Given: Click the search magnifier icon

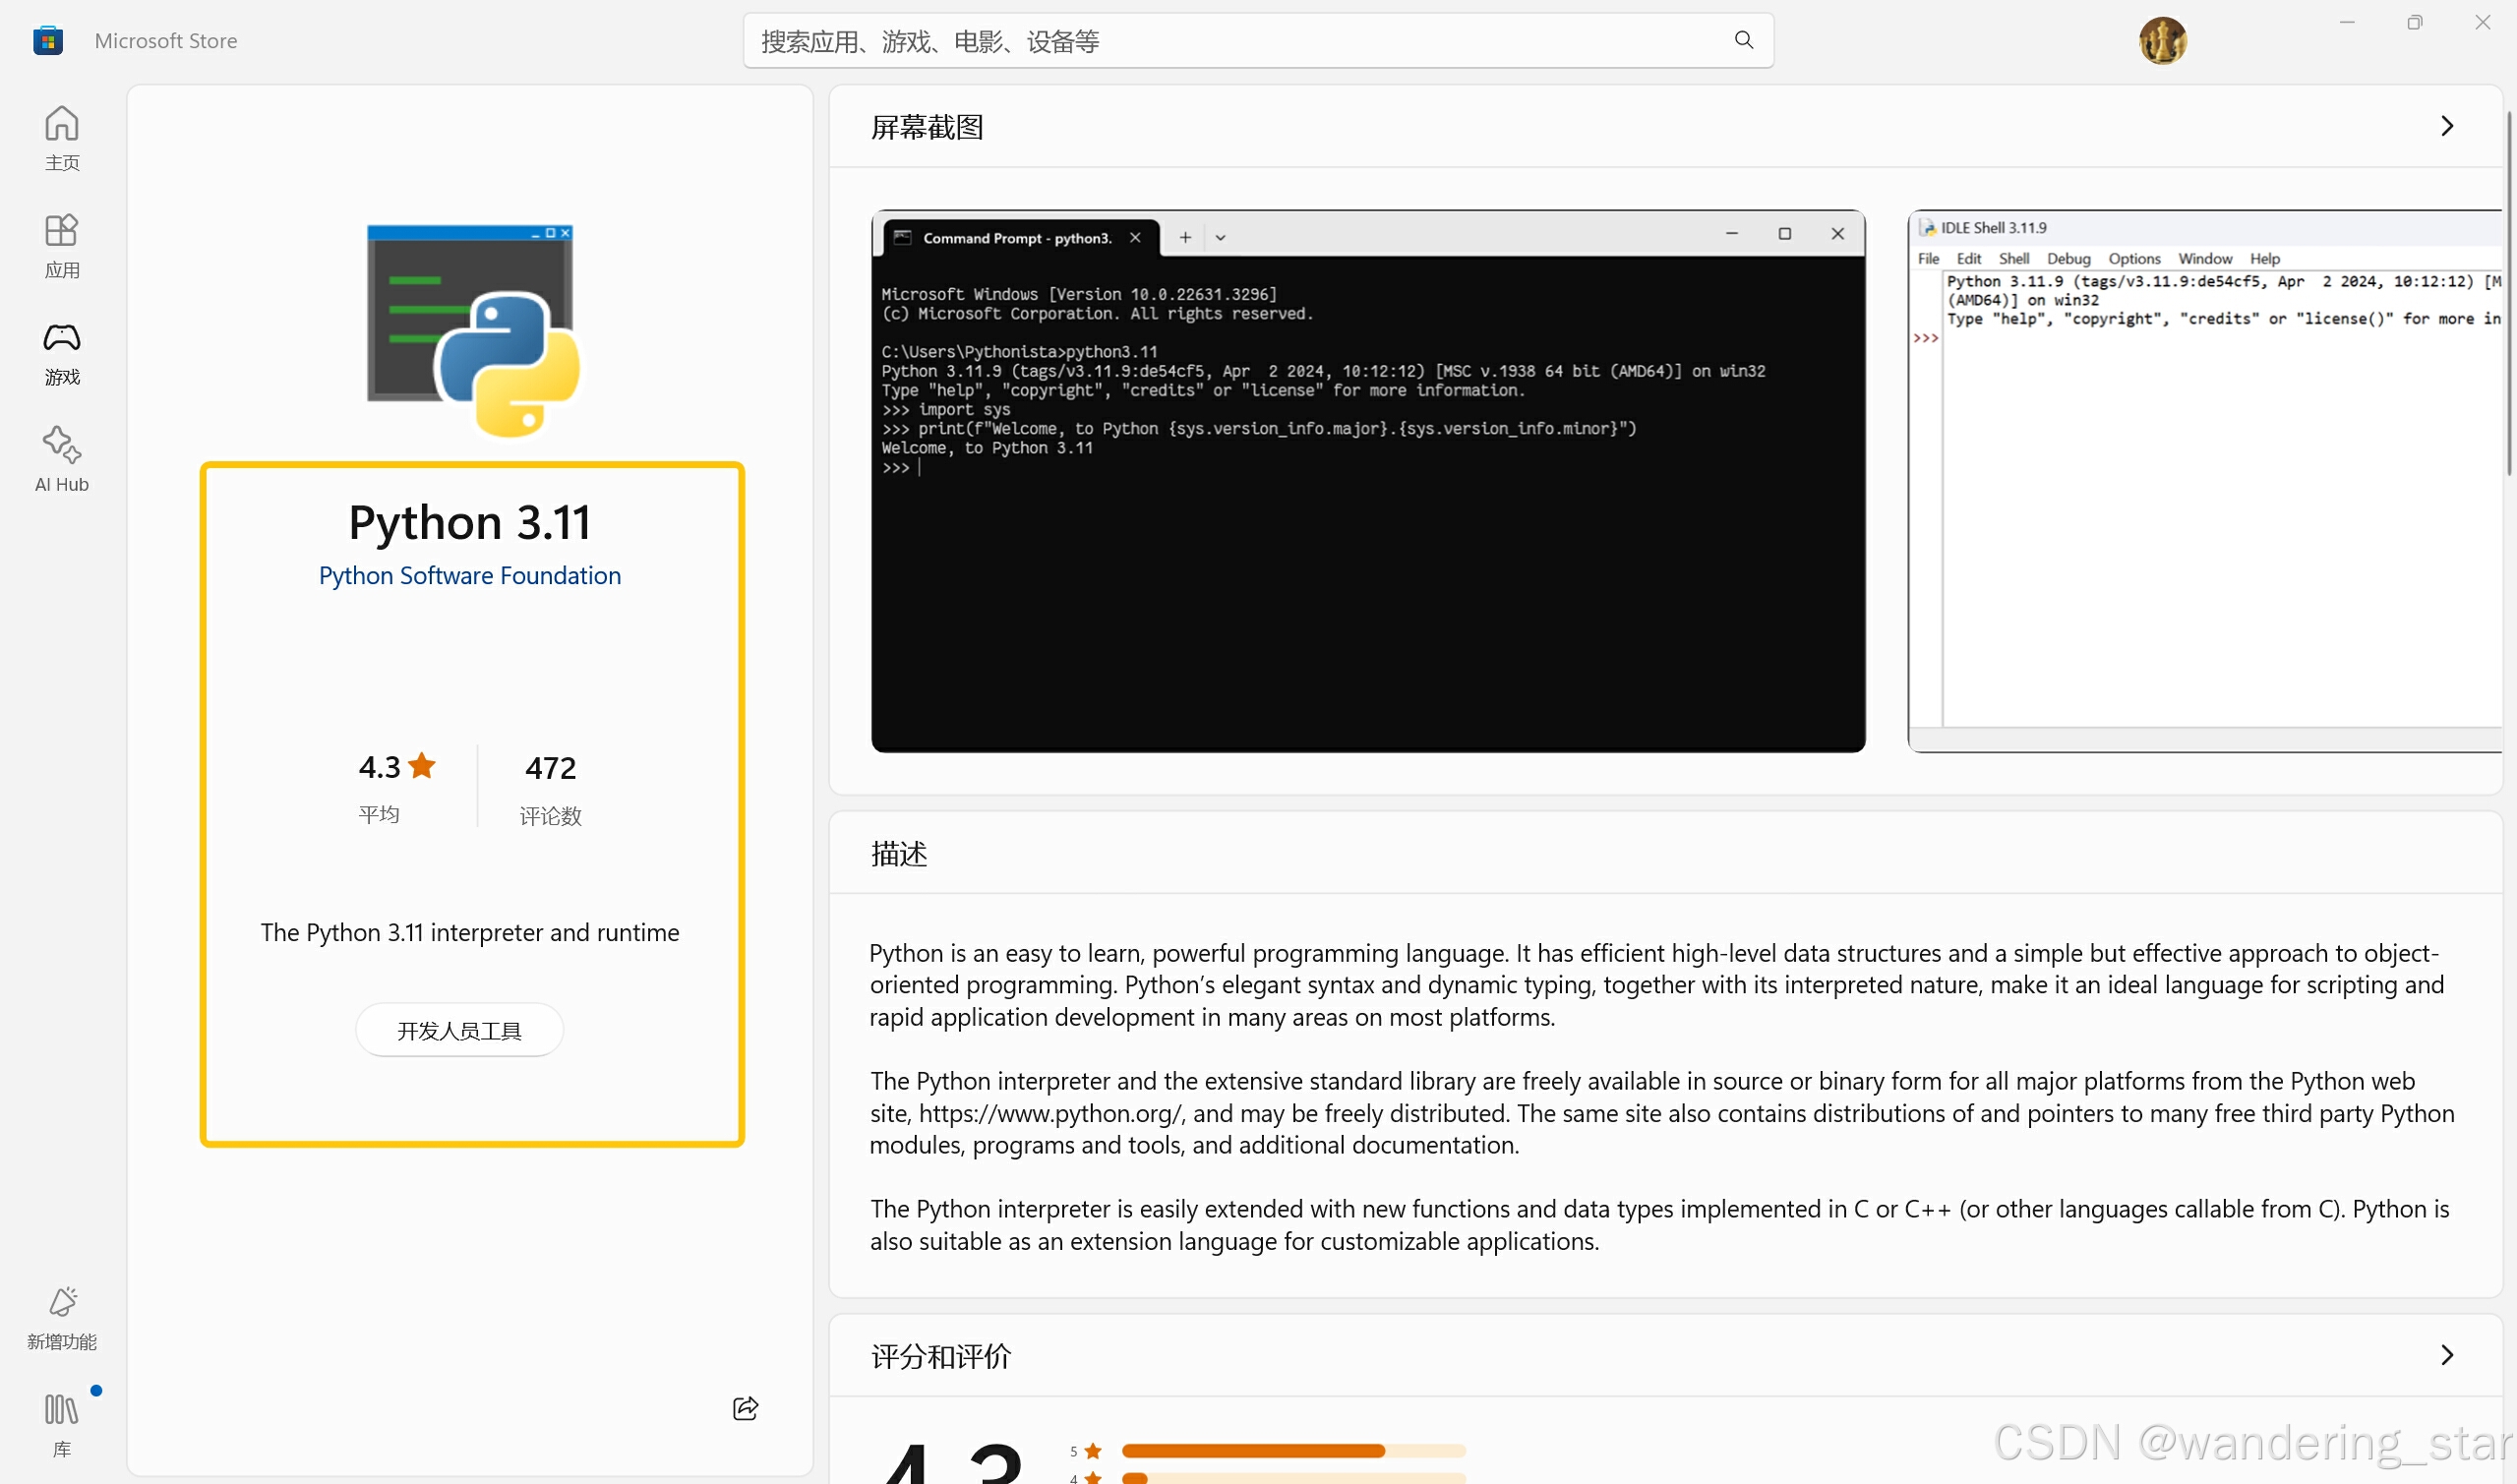Looking at the screenshot, I should click(1743, 40).
